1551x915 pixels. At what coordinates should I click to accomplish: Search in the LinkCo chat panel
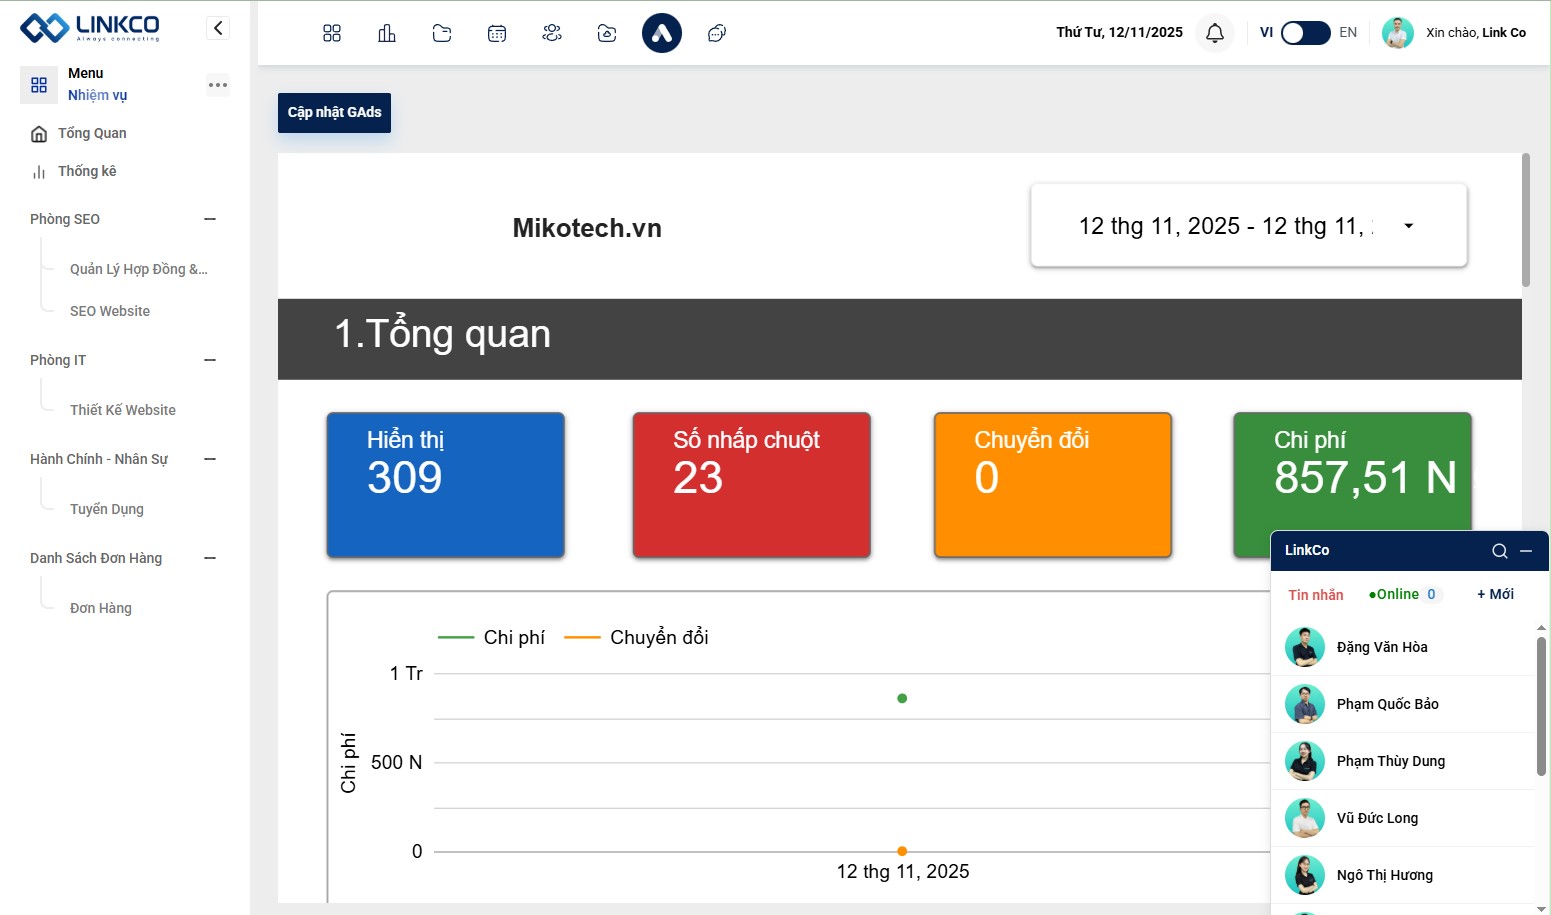point(1499,551)
